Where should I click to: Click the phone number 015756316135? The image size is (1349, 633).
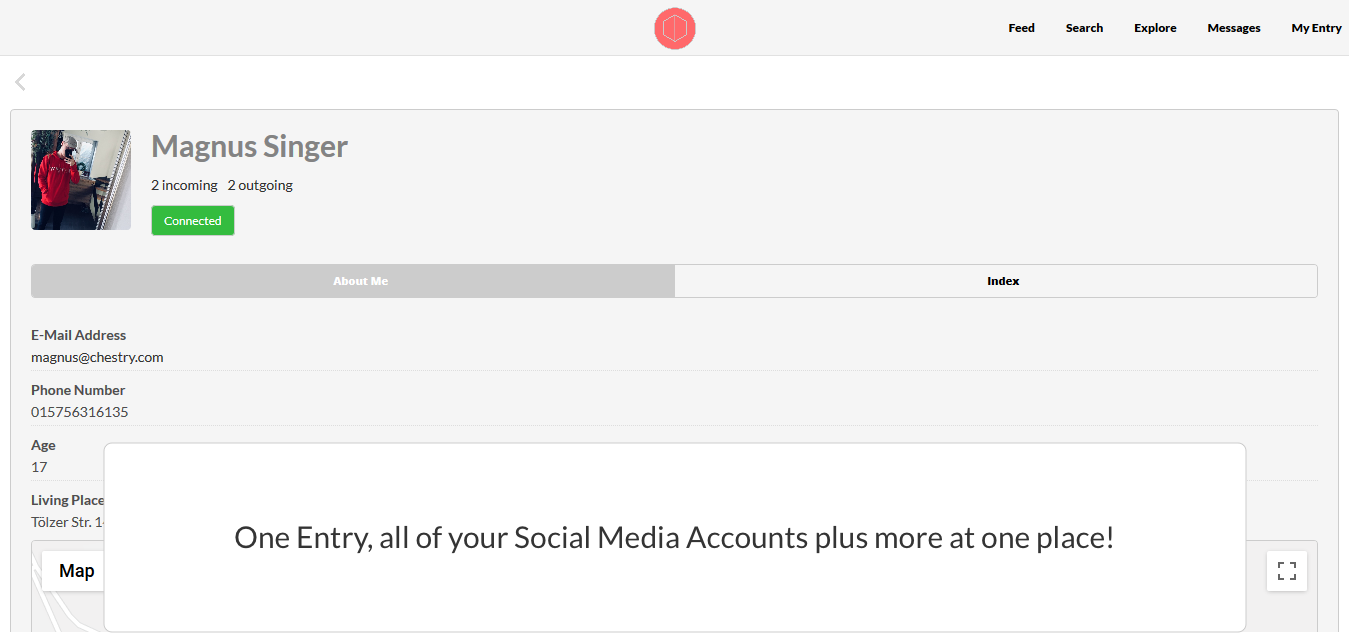click(x=80, y=412)
